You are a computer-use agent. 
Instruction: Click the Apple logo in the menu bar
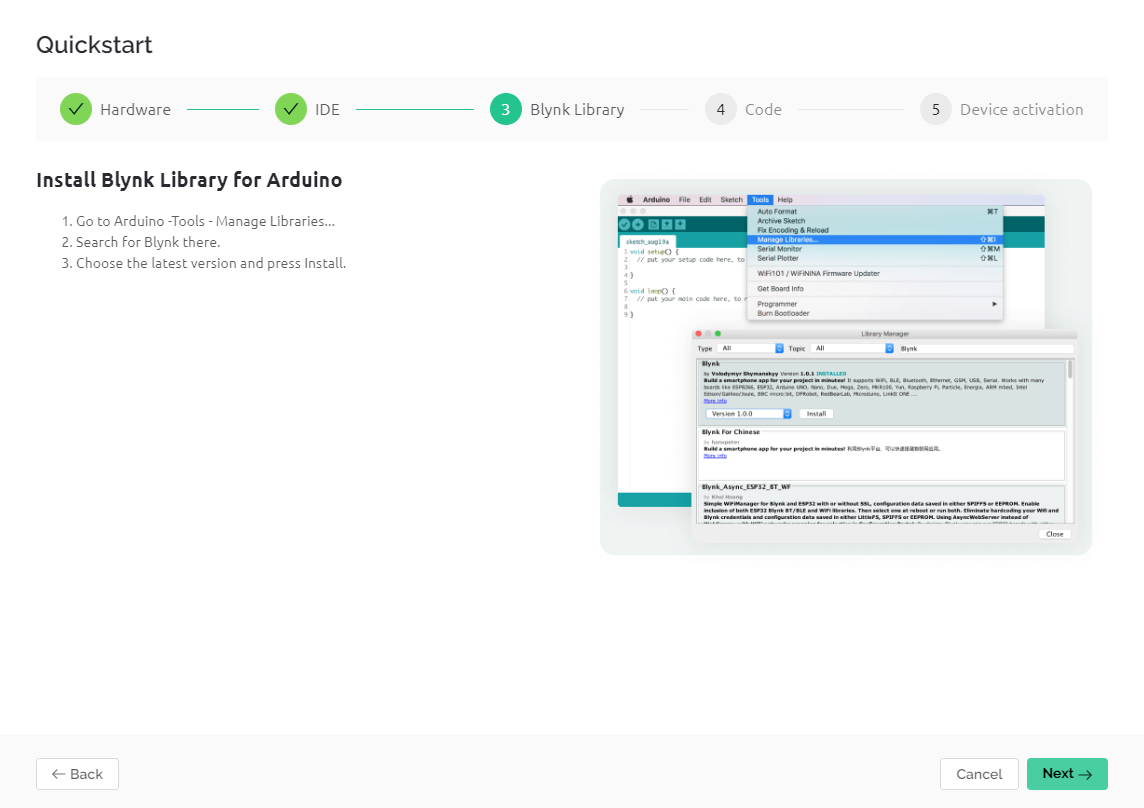(x=629, y=200)
